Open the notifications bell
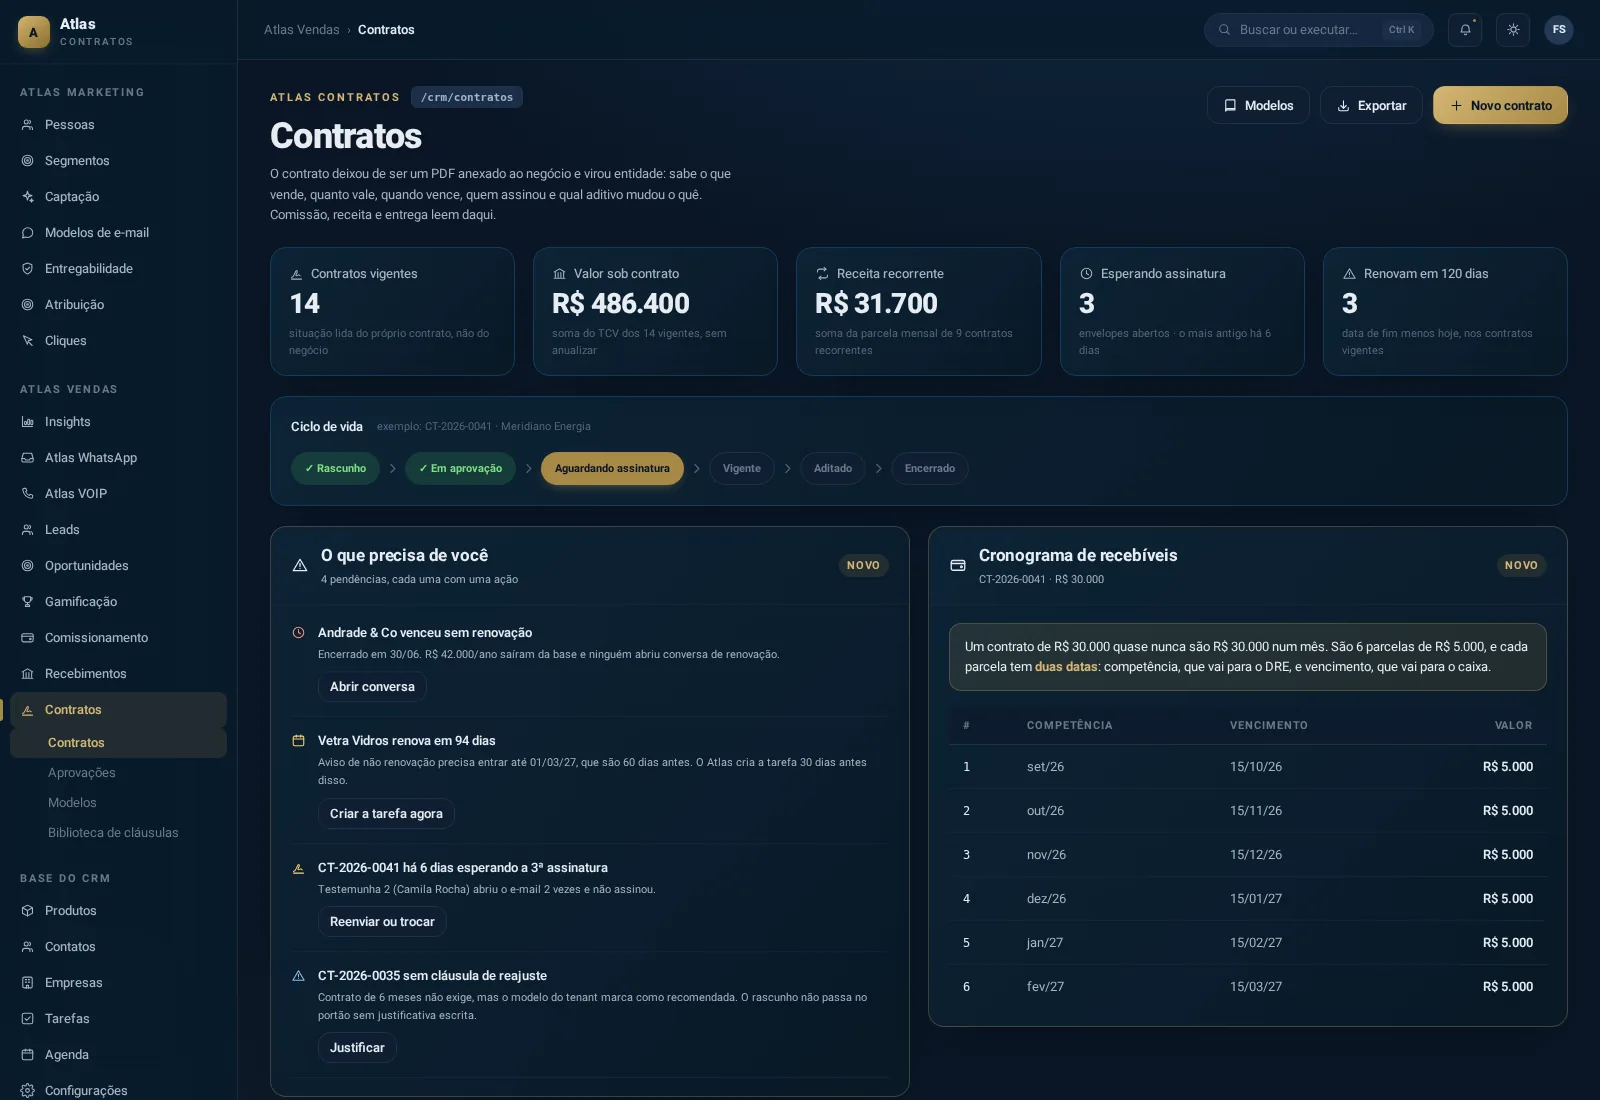The width and height of the screenshot is (1600, 1100). pyautogui.click(x=1465, y=30)
